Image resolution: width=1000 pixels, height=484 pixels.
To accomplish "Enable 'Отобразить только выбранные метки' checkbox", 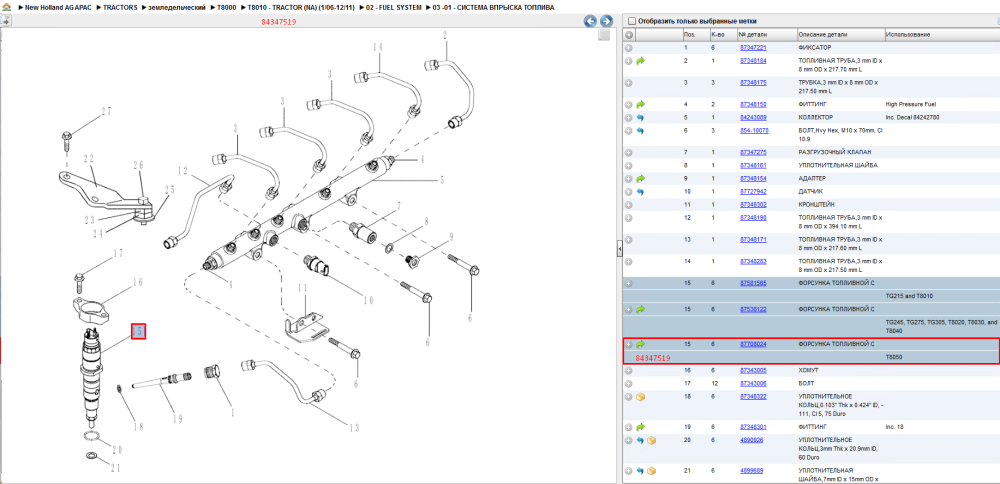I will [632, 21].
